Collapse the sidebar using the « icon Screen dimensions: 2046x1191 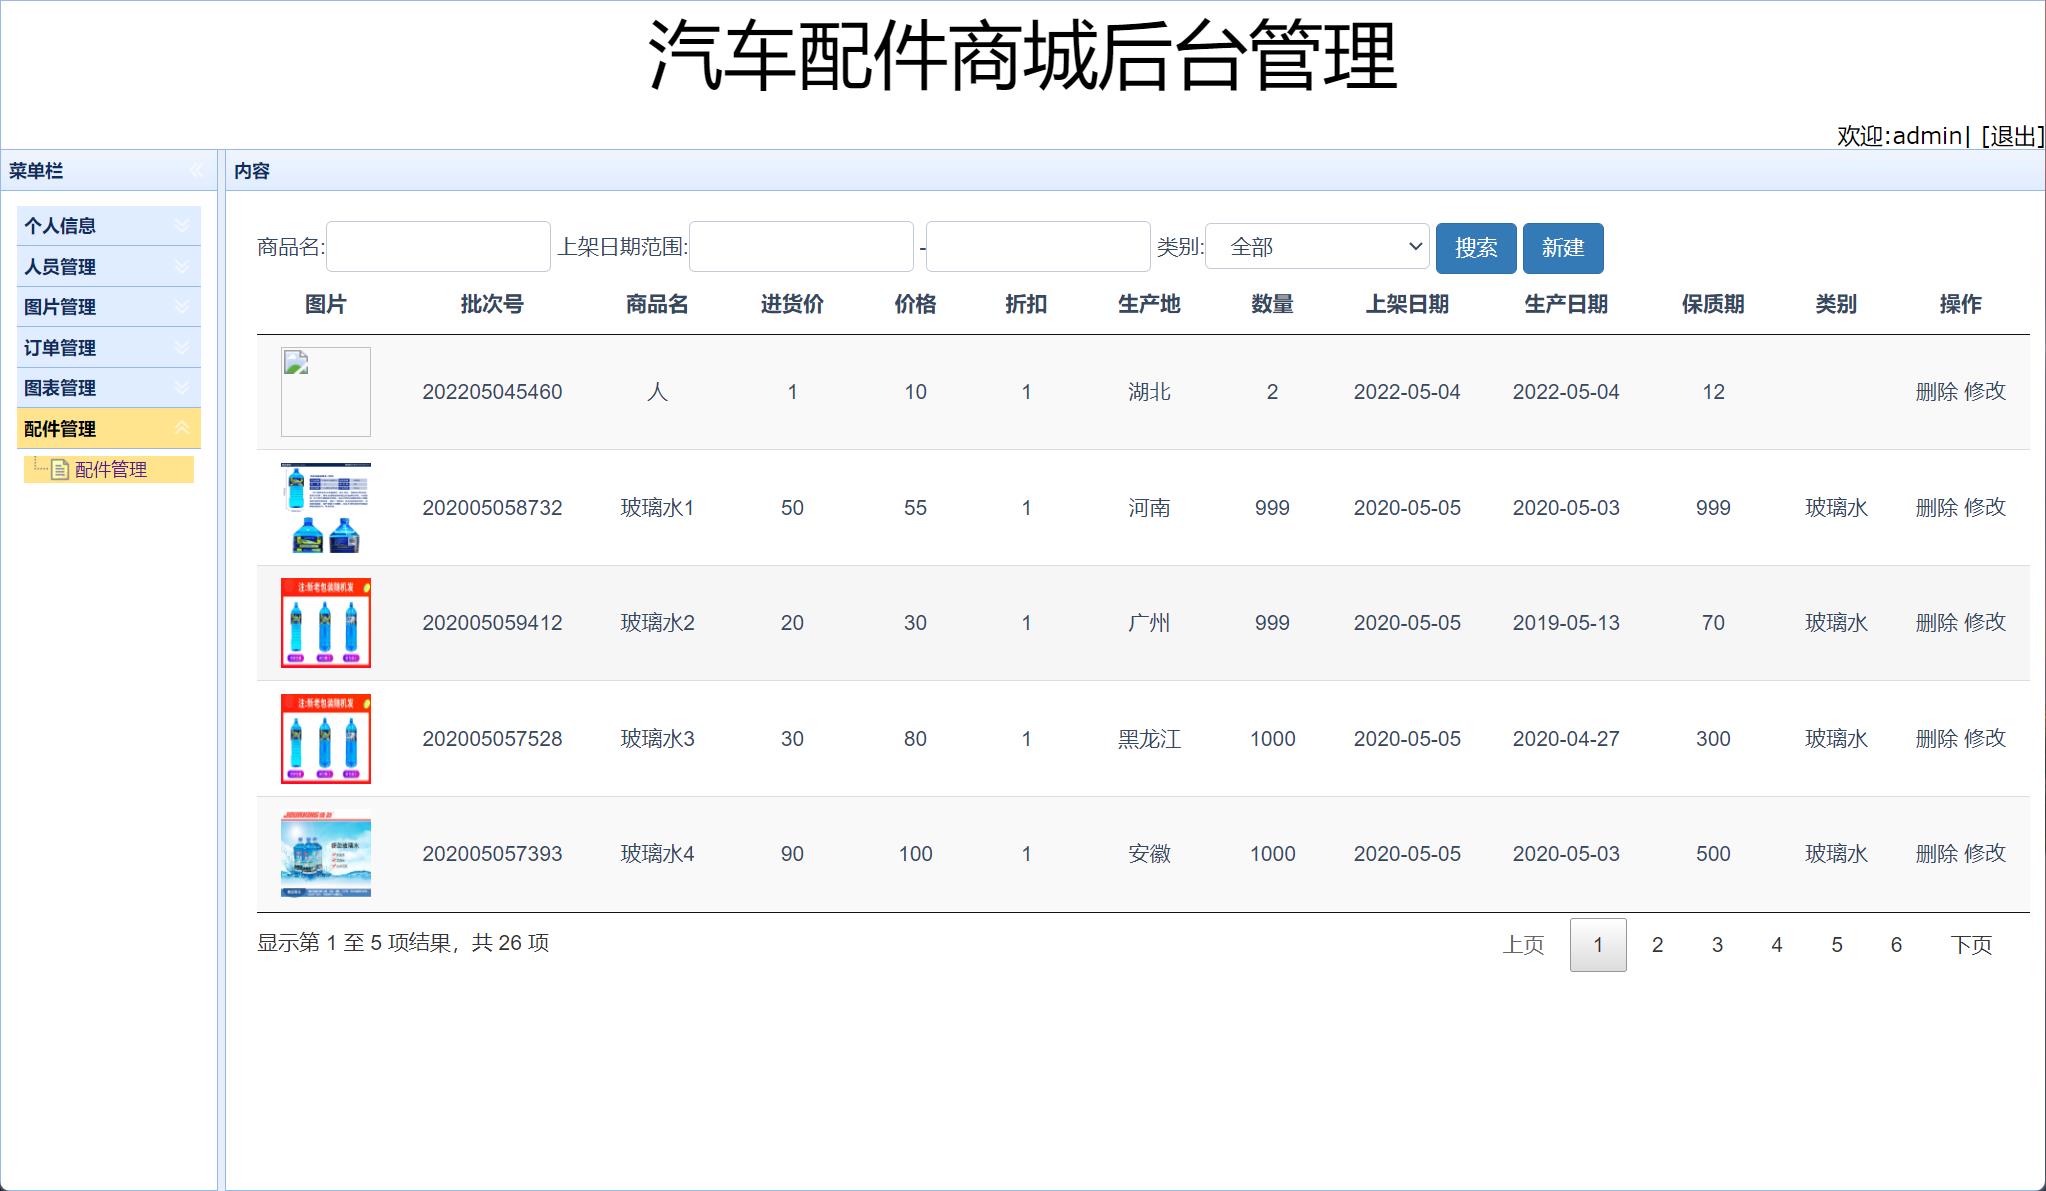point(197,170)
